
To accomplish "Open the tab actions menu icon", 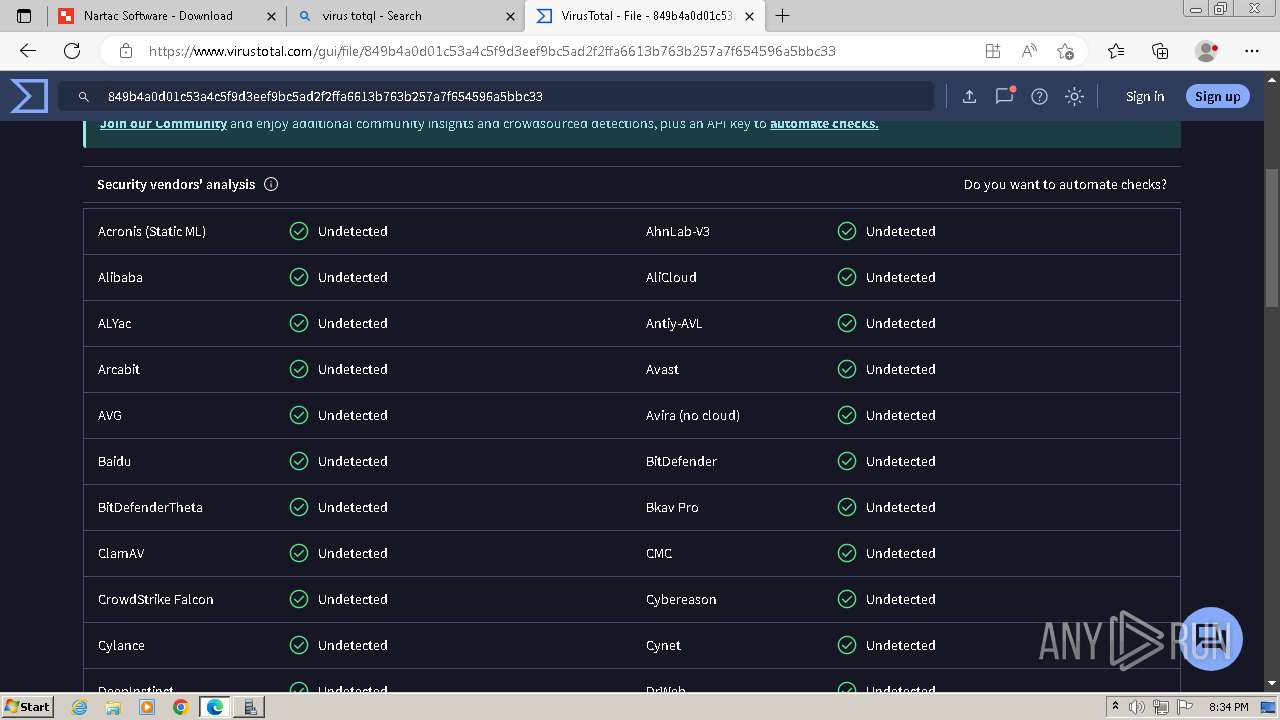I will (x=24, y=16).
